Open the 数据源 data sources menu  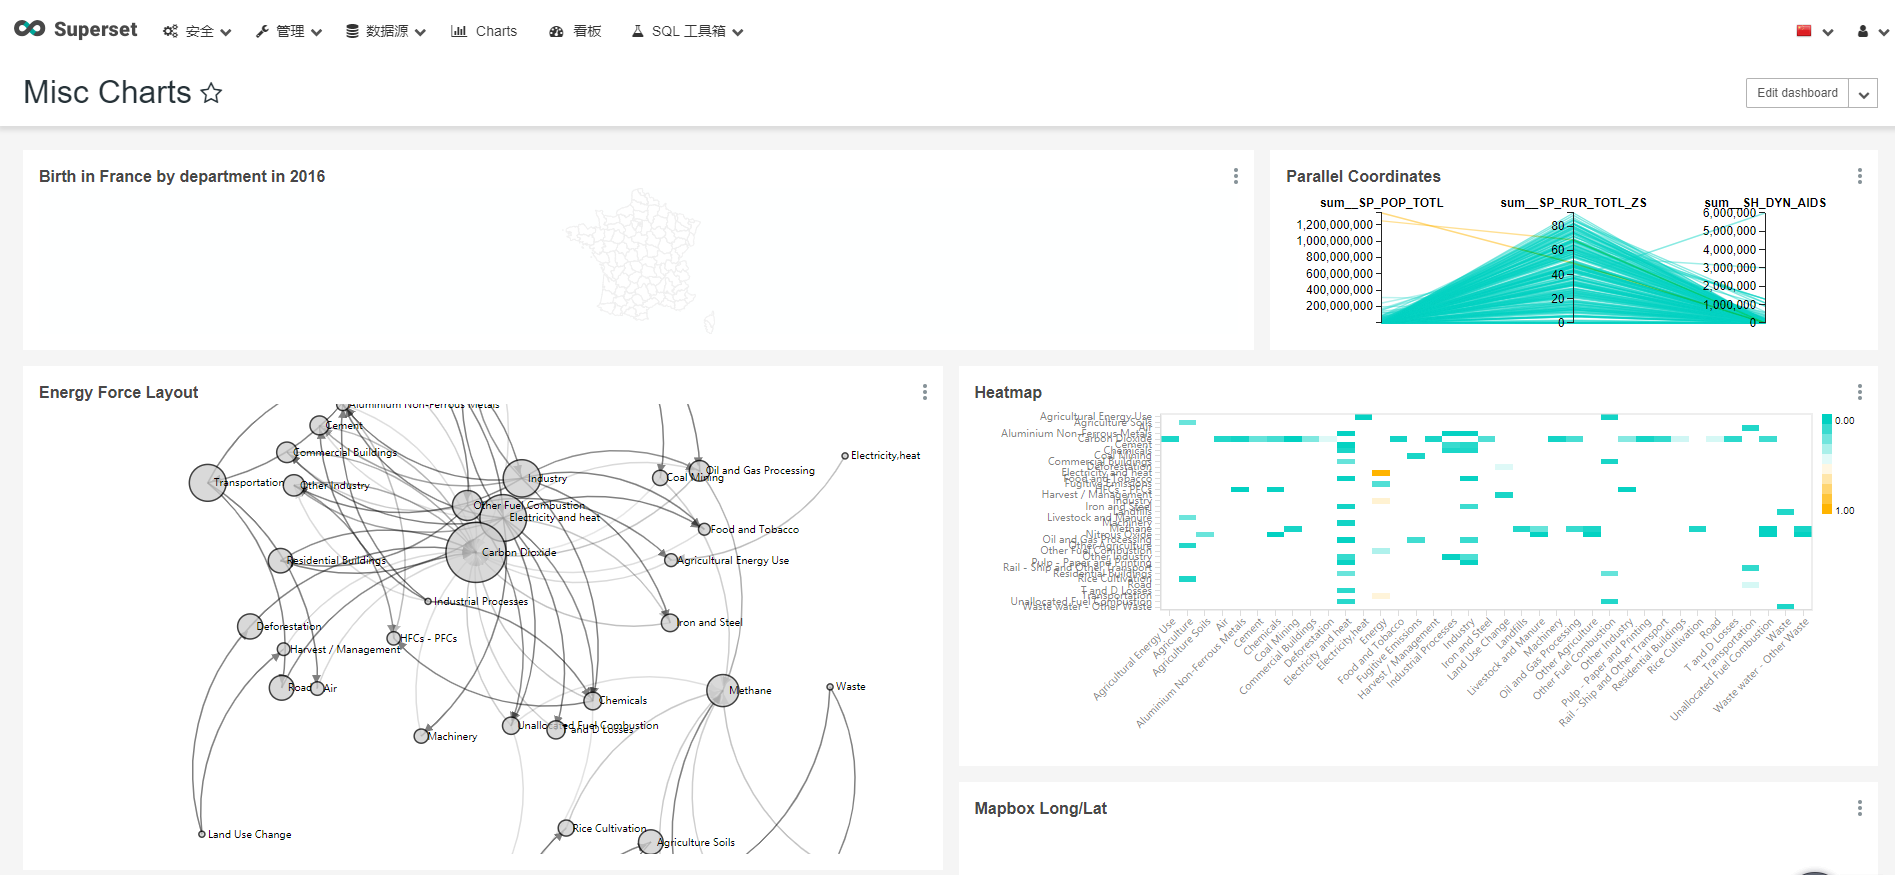click(385, 32)
